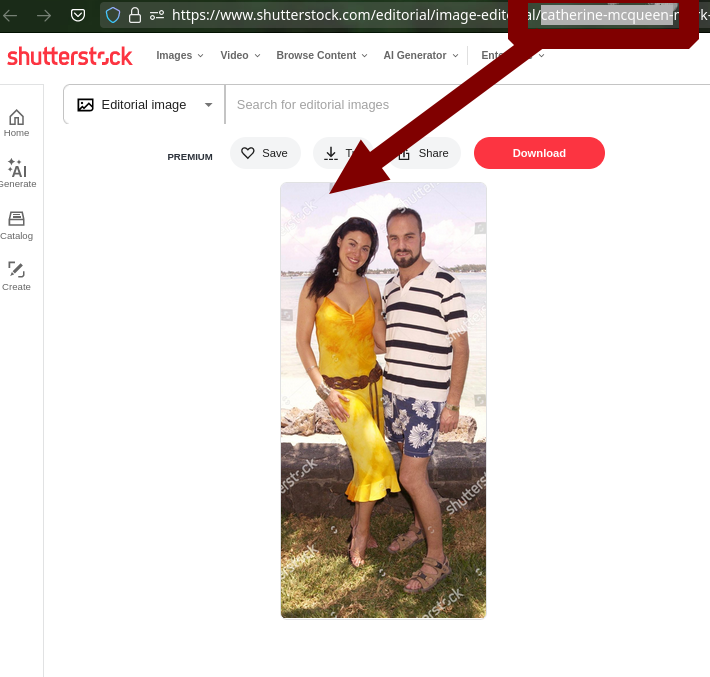Open Catalog in the sidebar
The image size is (710, 677).
[16, 226]
